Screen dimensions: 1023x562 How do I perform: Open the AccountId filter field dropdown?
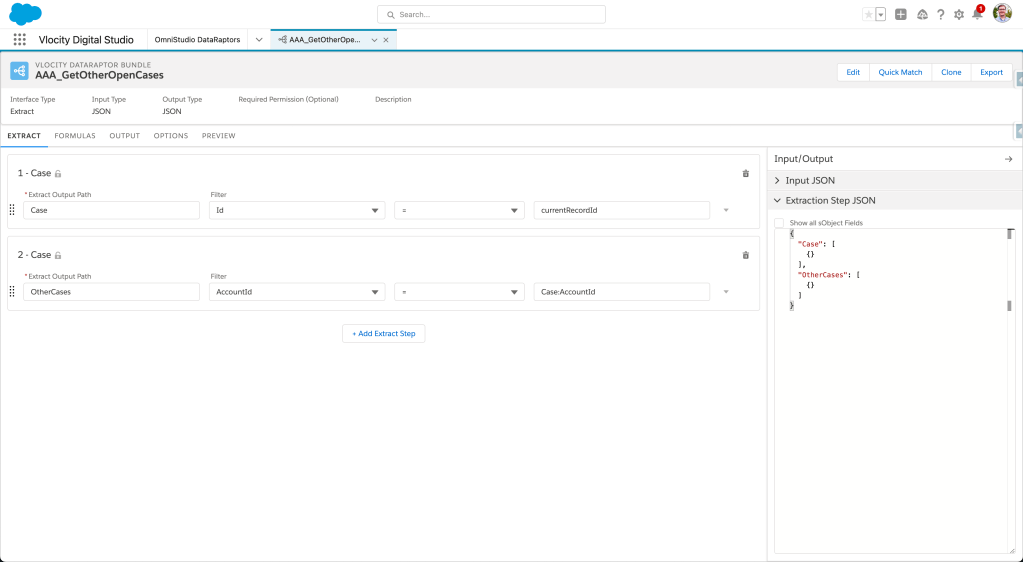click(x=297, y=292)
